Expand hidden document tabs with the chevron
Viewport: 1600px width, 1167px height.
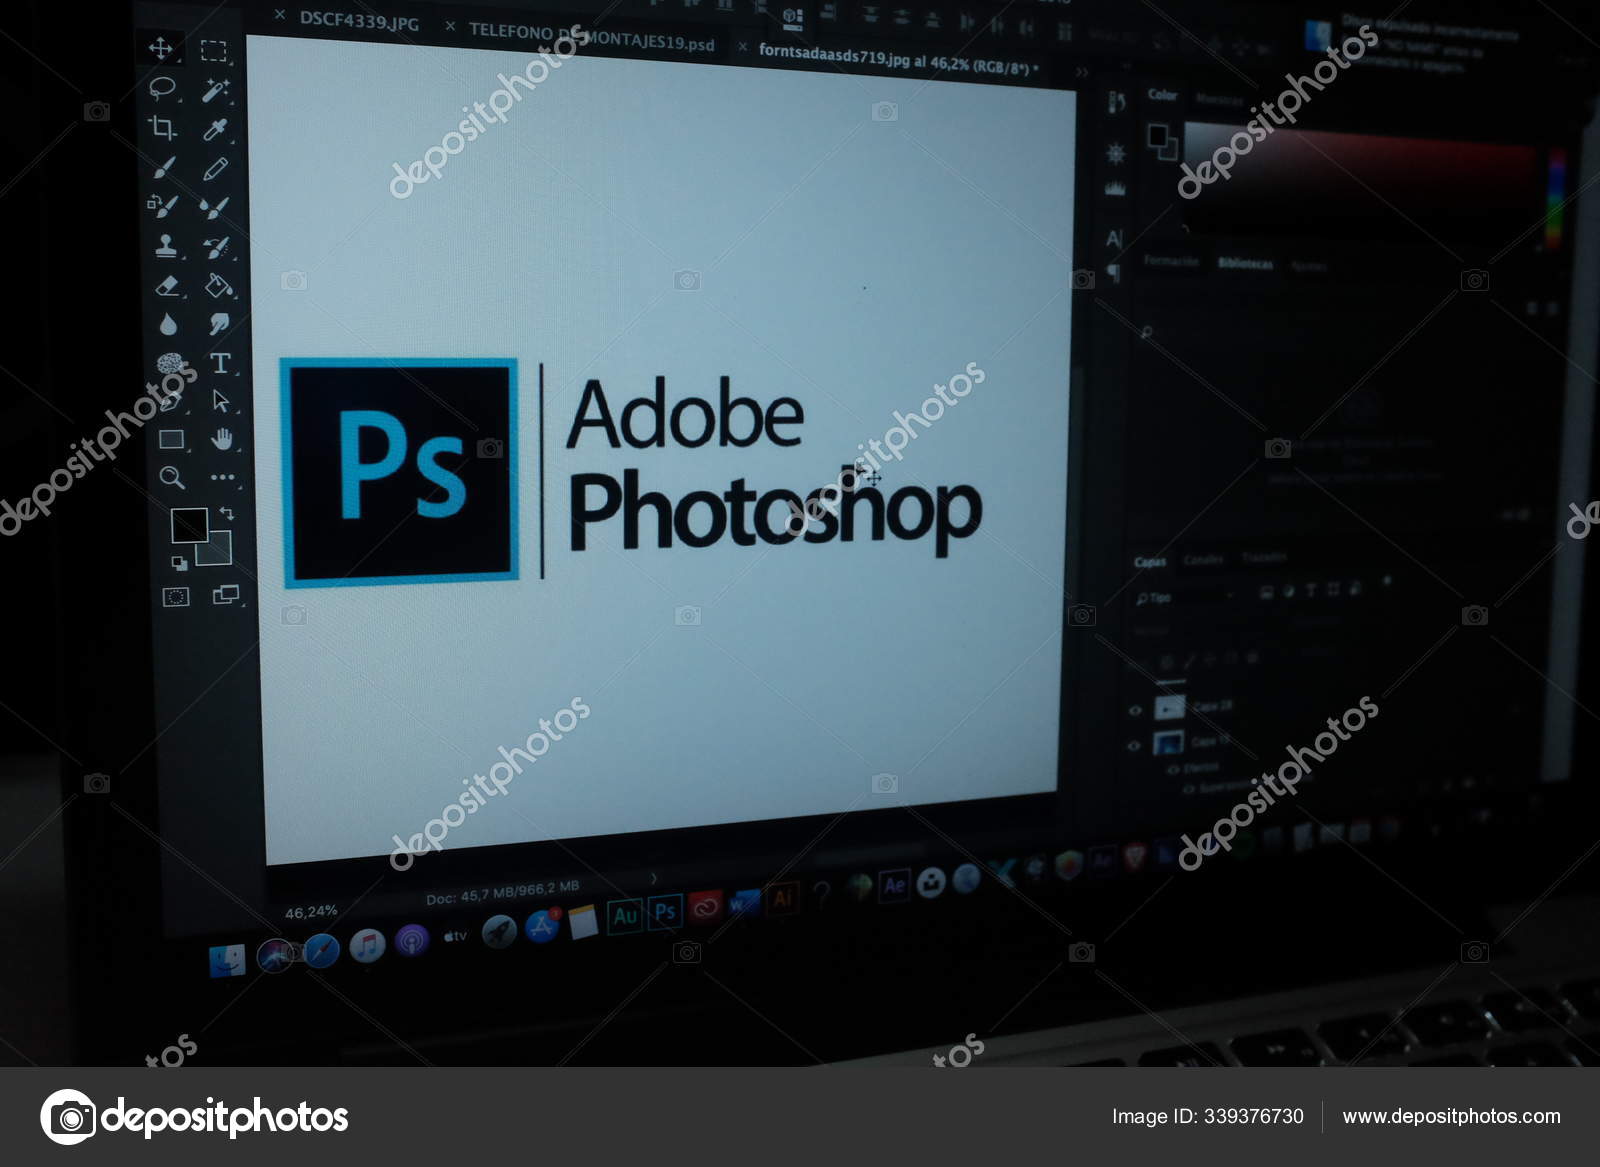[x=1078, y=72]
